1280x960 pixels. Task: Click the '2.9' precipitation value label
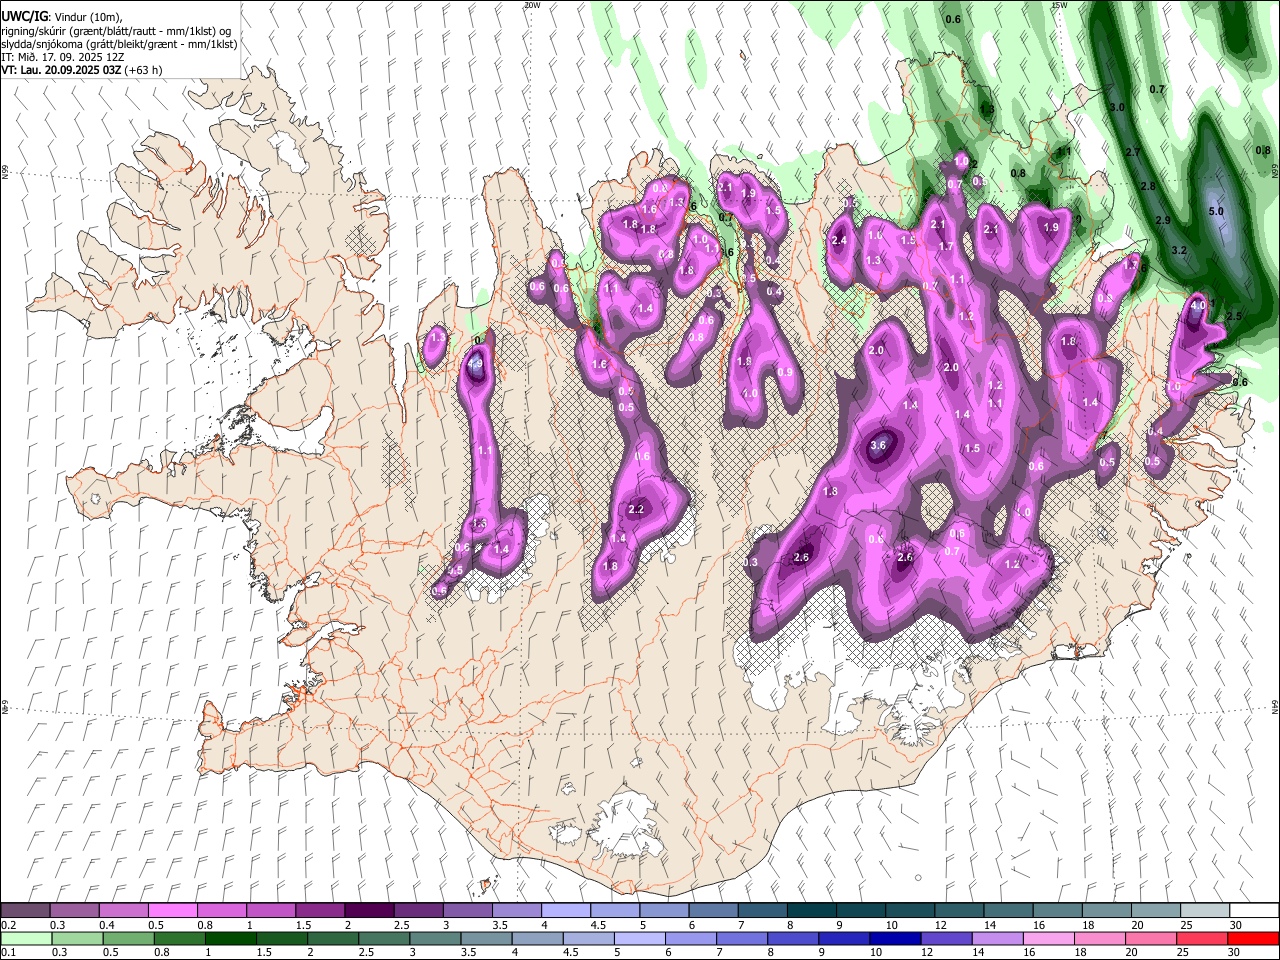tap(1162, 220)
